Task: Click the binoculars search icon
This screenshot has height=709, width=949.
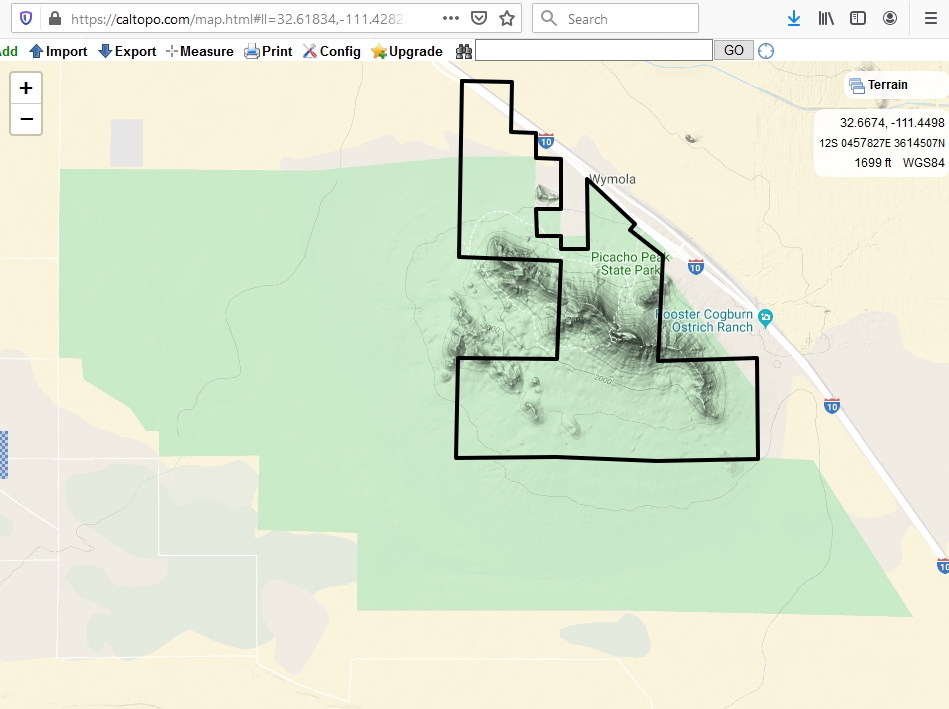Action: (464, 51)
